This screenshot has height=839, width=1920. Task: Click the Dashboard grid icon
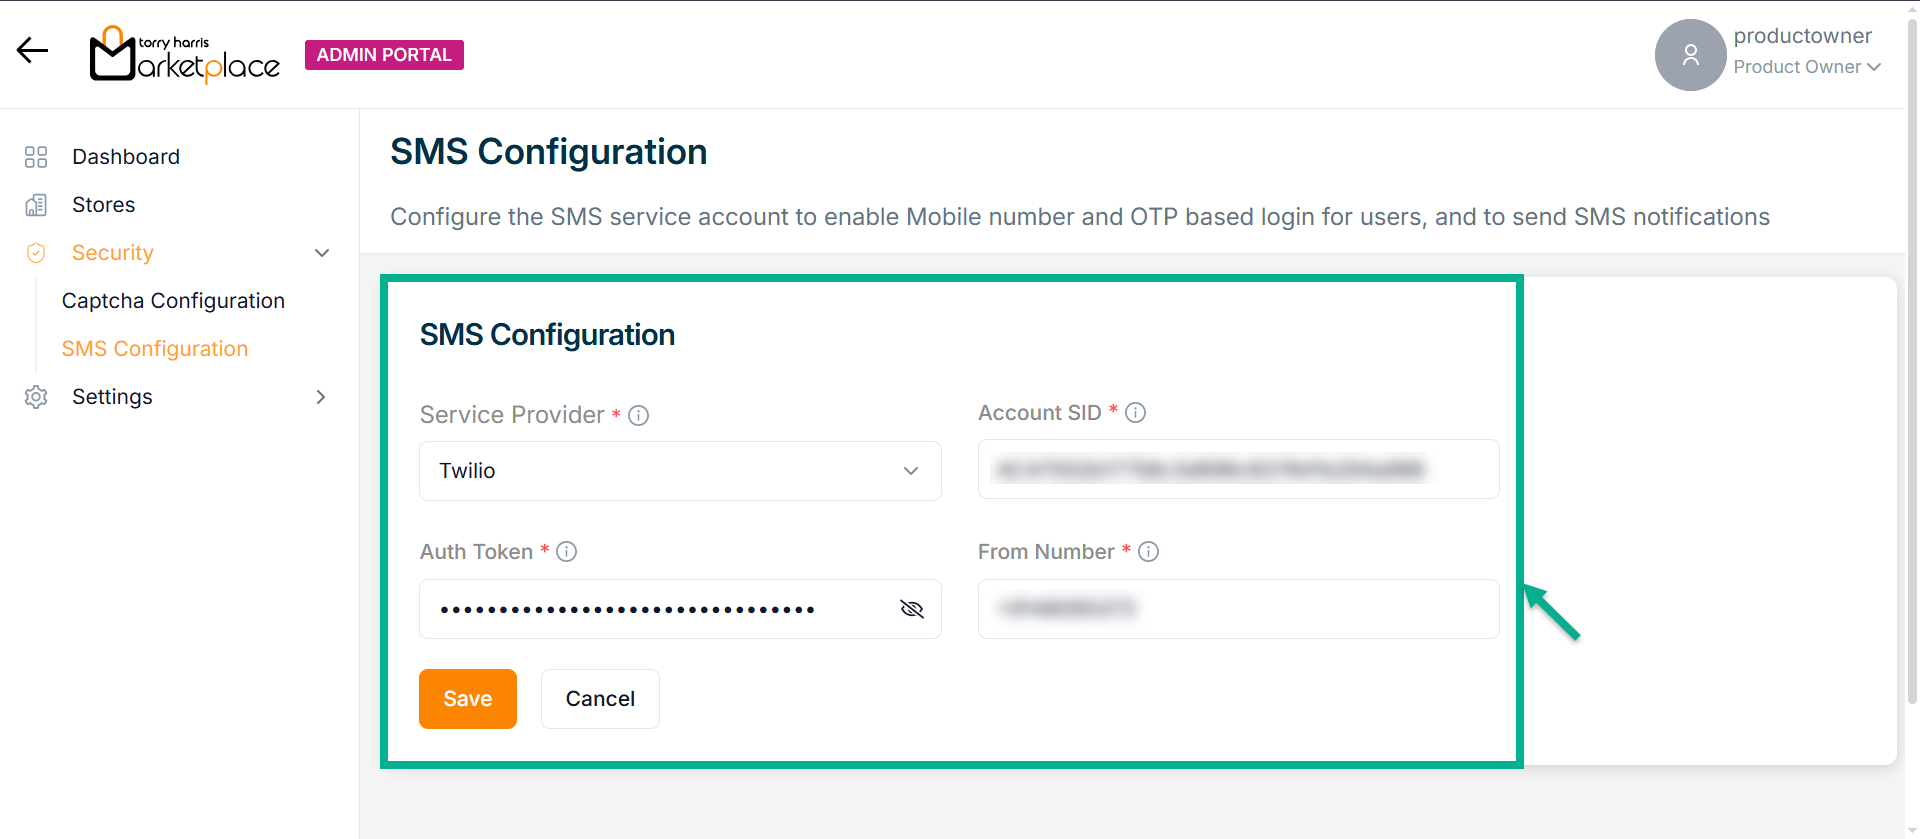(x=36, y=157)
